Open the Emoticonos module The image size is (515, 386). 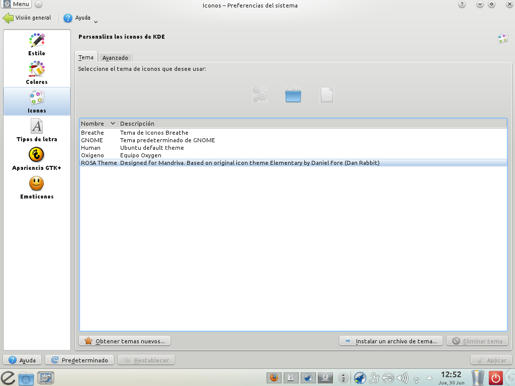tap(37, 188)
